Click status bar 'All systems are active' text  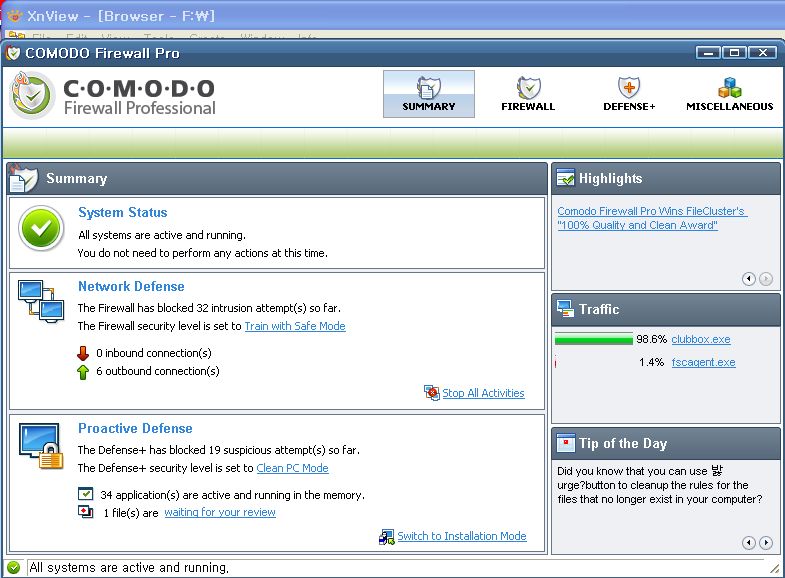tap(129, 568)
